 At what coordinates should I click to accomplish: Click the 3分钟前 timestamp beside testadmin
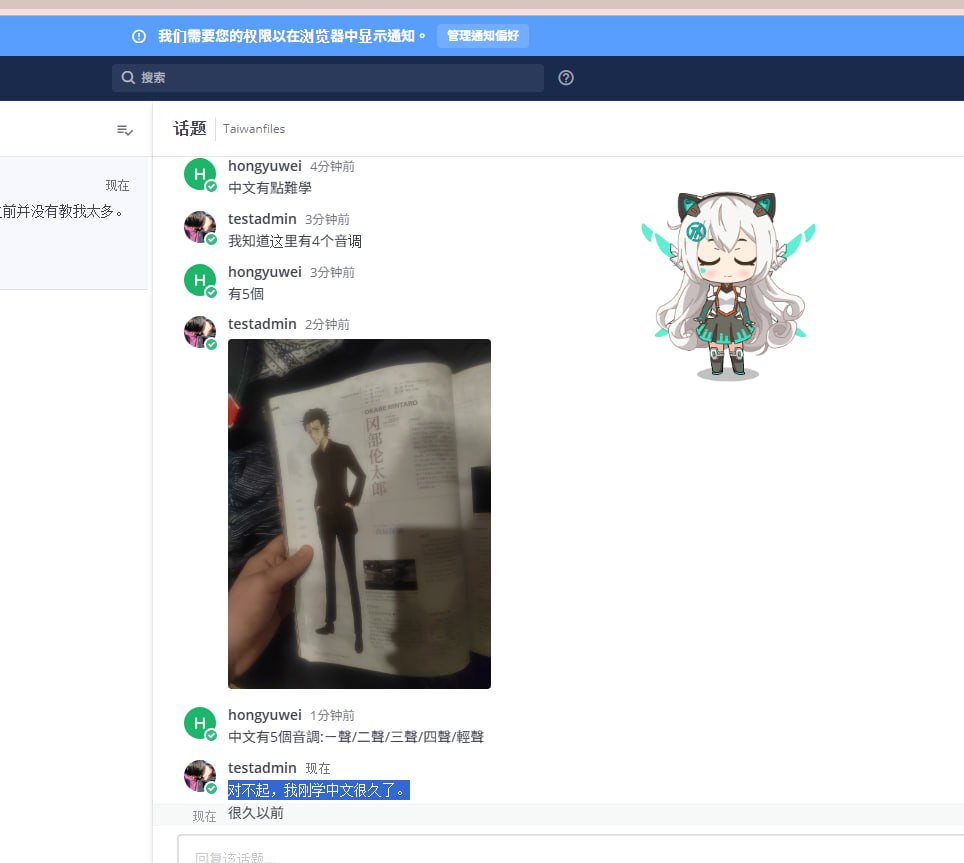(x=327, y=219)
